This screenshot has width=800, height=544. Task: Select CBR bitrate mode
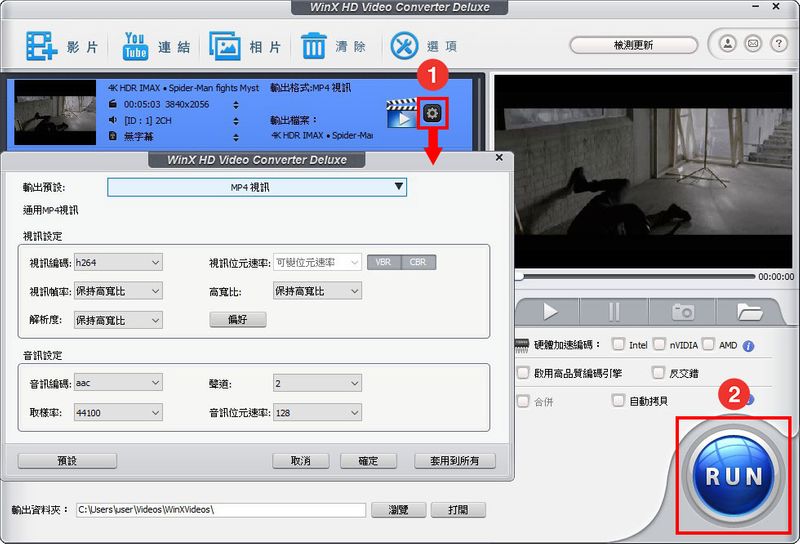pyautogui.click(x=418, y=262)
